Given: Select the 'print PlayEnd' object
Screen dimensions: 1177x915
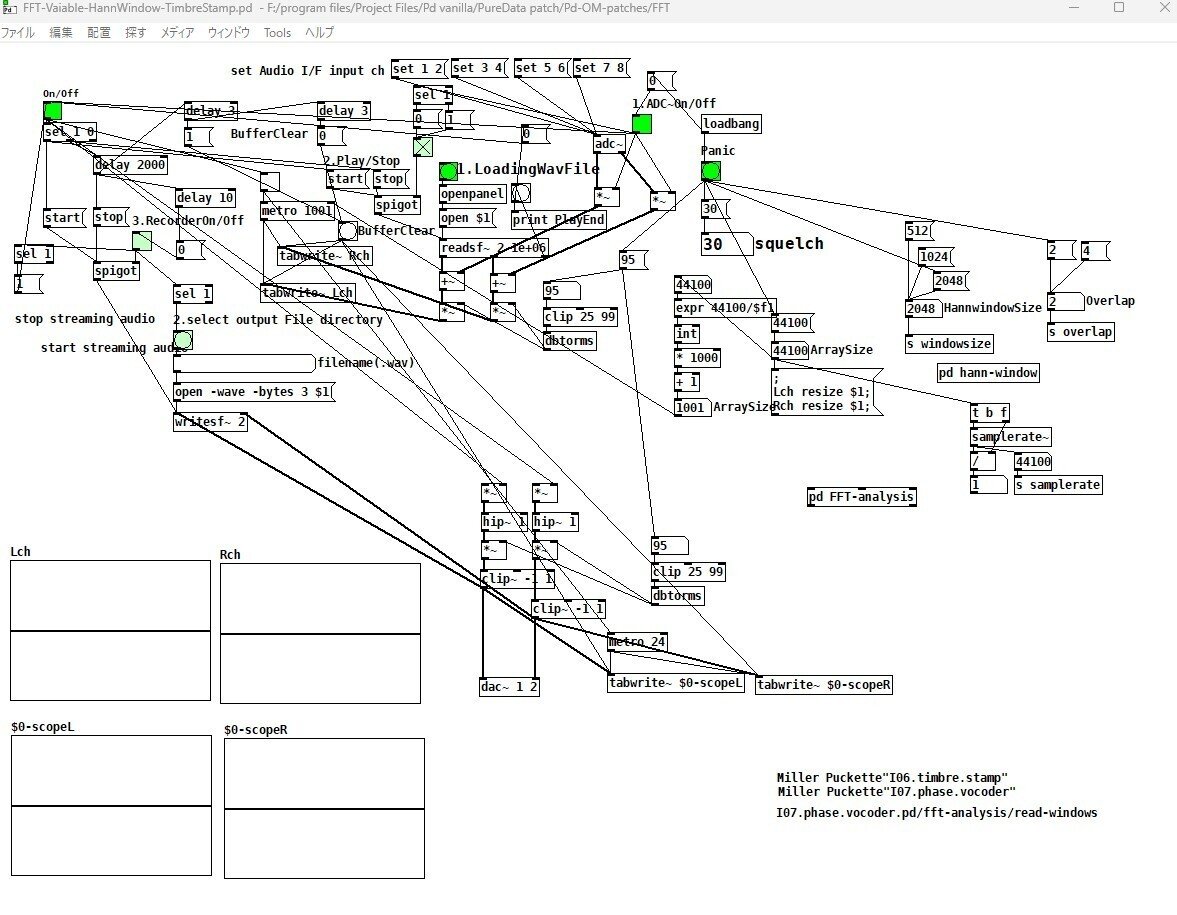Looking at the screenshot, I should [x=559, y=220].
